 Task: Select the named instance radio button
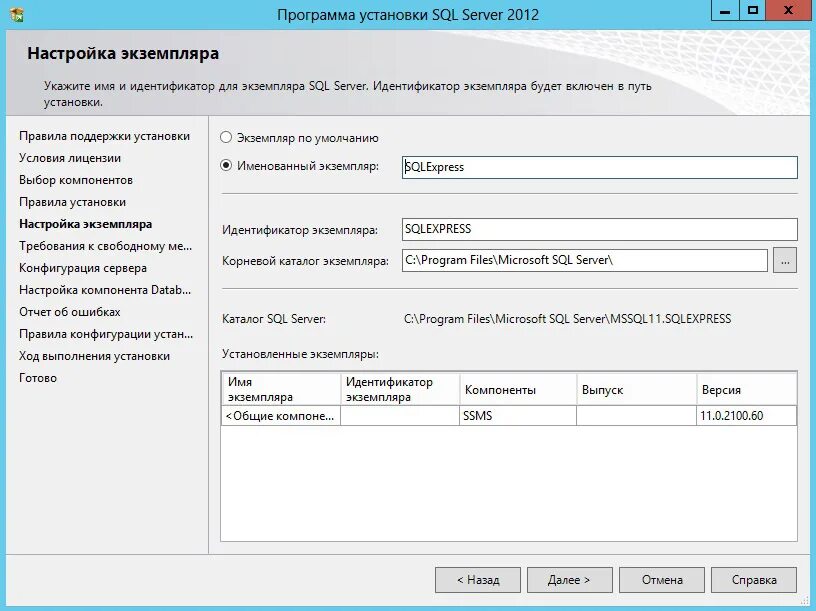pos(226,166)
